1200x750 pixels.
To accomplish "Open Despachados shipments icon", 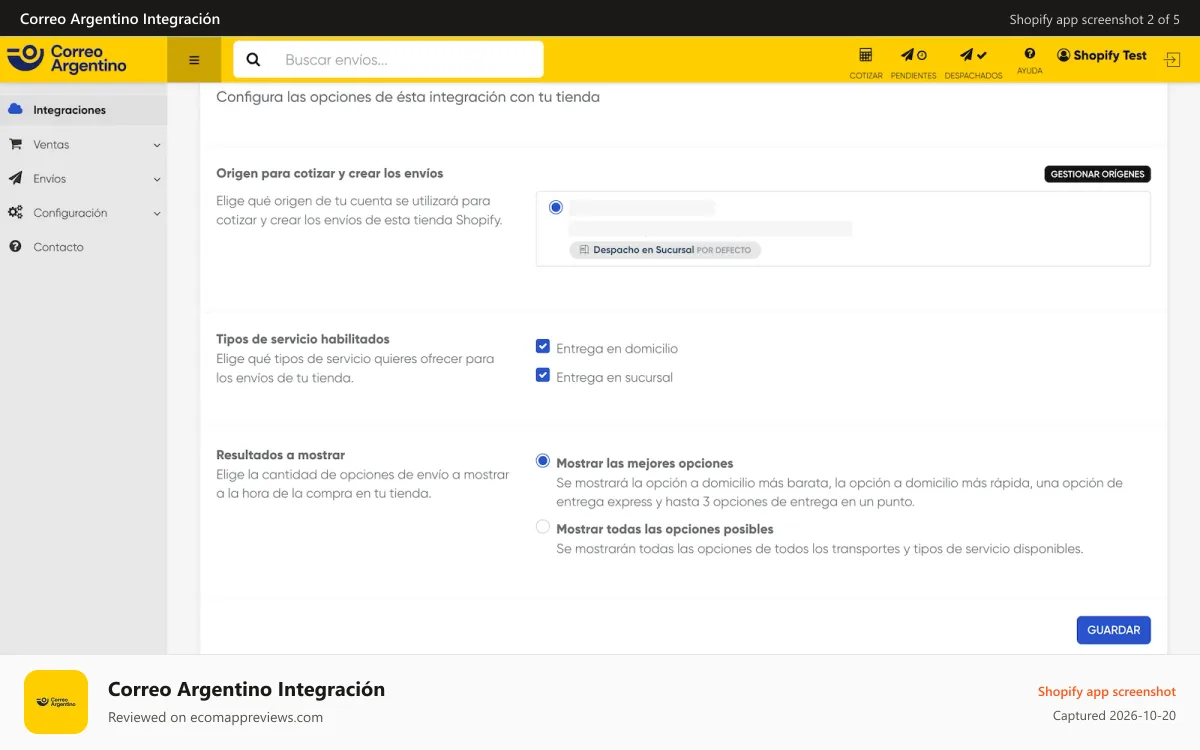I will [973, 55].
